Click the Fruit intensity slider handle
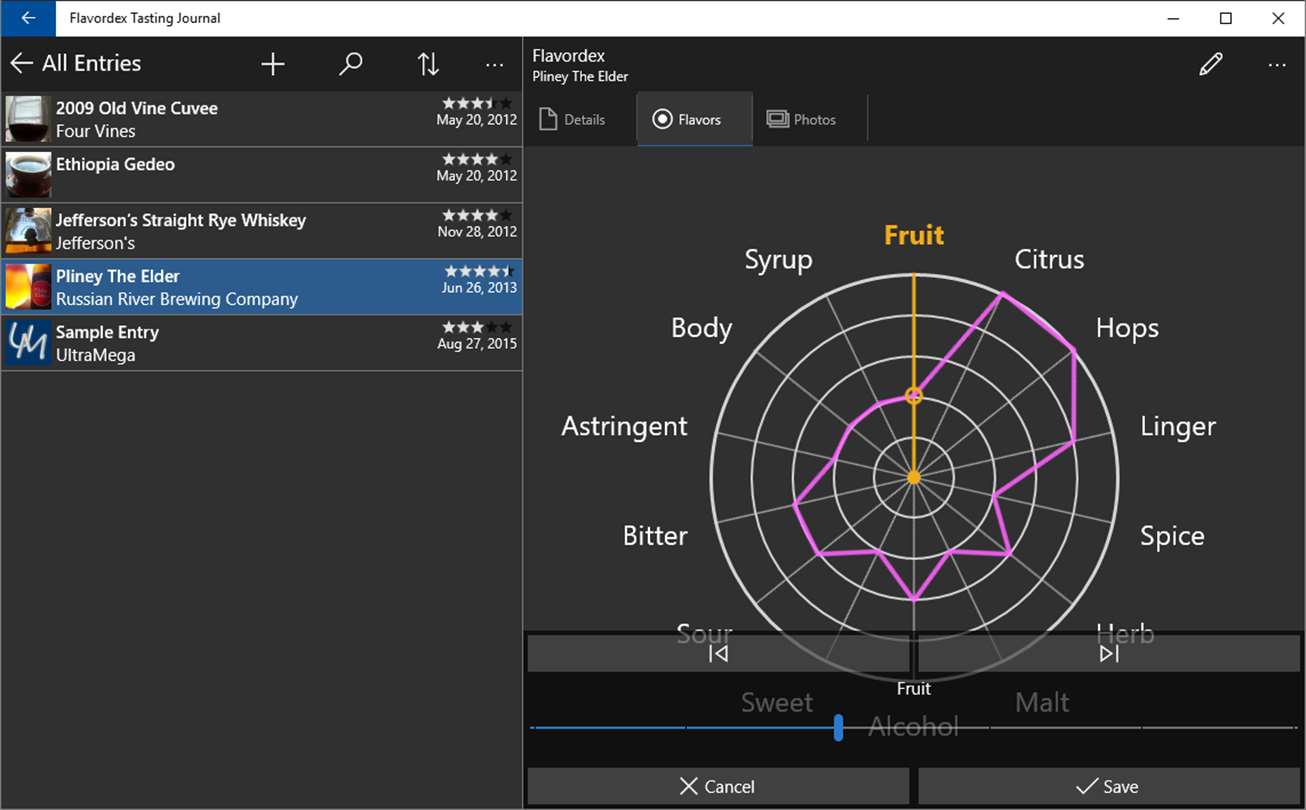 838,728
